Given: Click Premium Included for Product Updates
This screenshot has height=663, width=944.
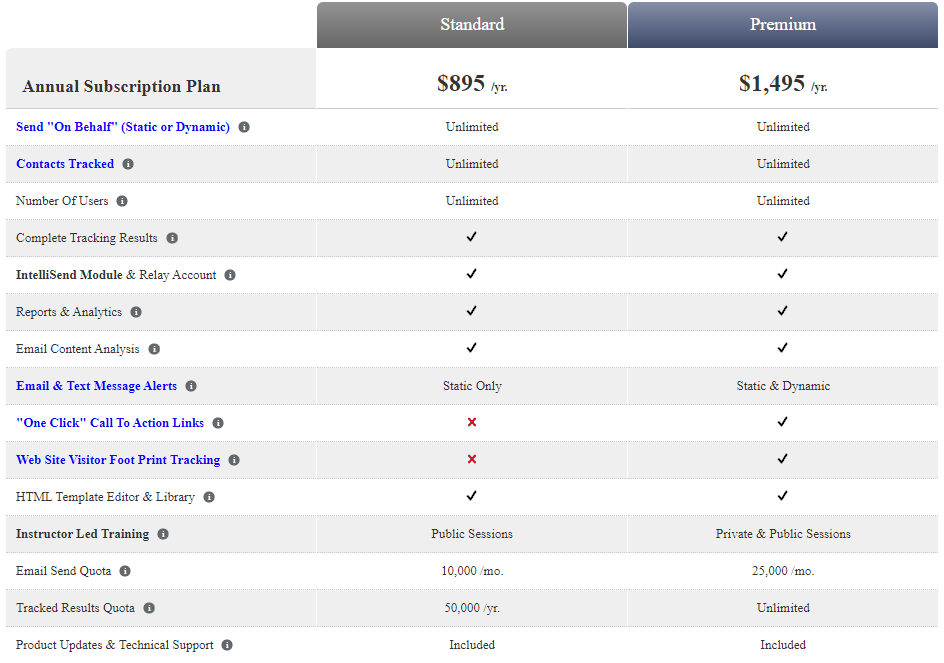Looking at the screenshot, I should coord(783,645).
